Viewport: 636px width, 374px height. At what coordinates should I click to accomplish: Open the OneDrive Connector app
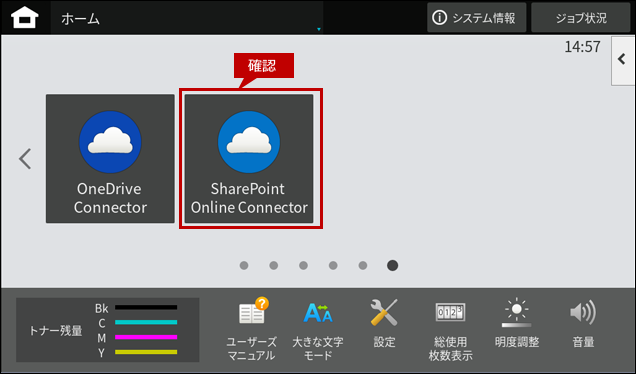point(110,159)
